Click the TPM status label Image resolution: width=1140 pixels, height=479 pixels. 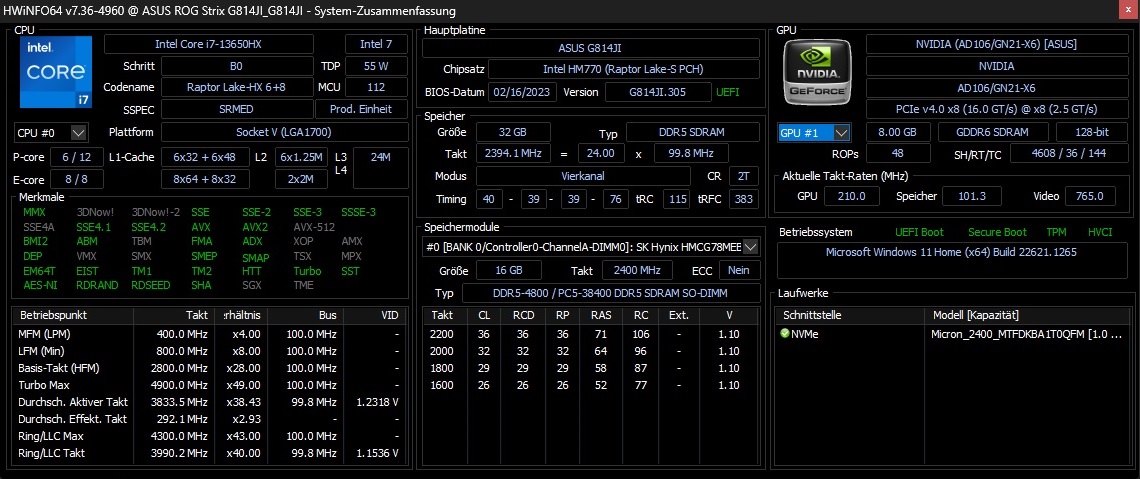coord(1056,232)
